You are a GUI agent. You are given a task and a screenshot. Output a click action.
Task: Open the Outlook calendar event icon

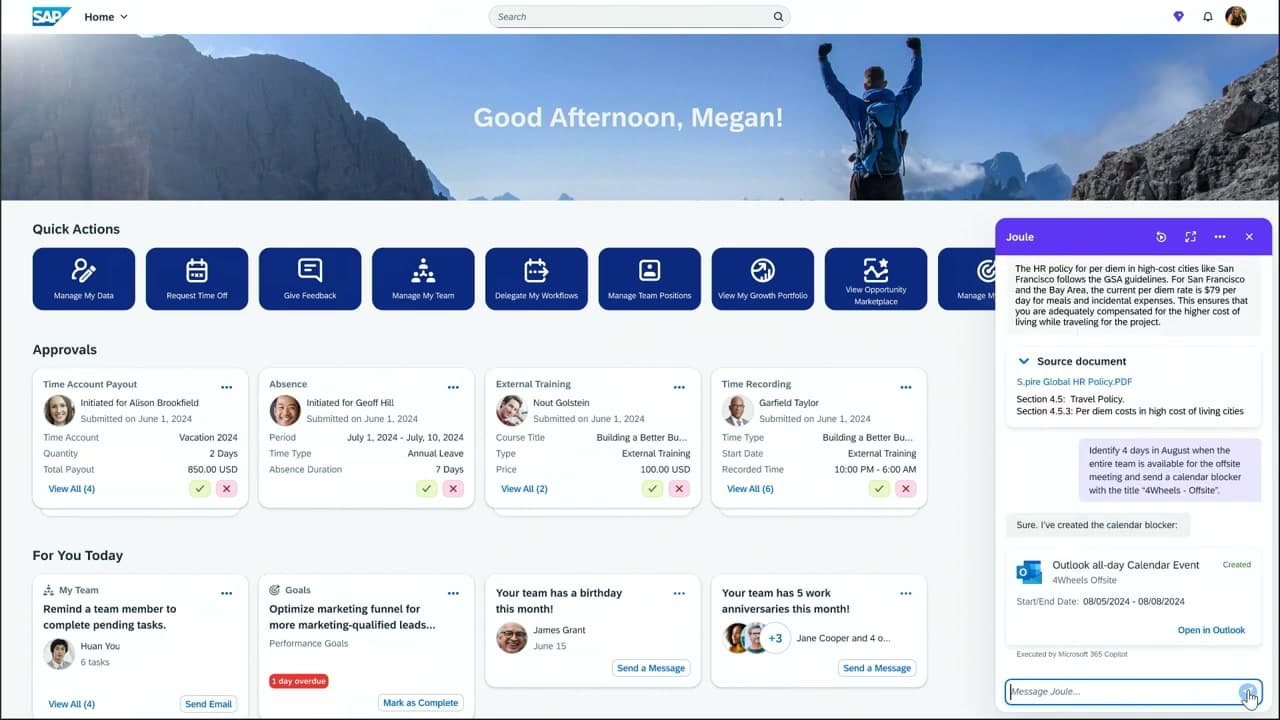(1029, 572)
